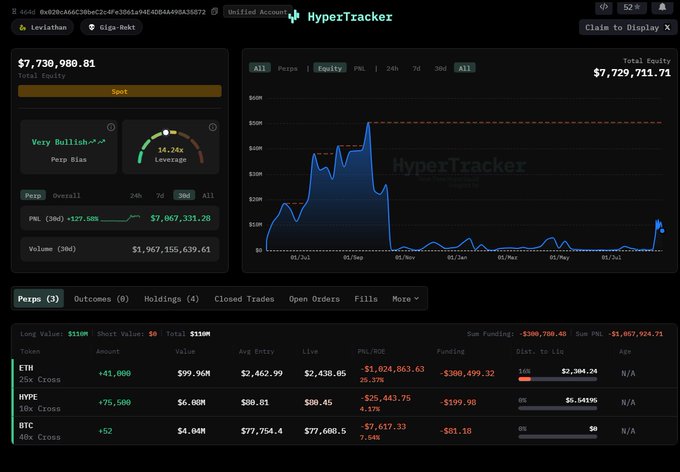Image resolution: width=680 pixels, height=472 pixels.
Task: Click the latest equity point on chart
Action: pyautogui.click(x=662, y=231)
